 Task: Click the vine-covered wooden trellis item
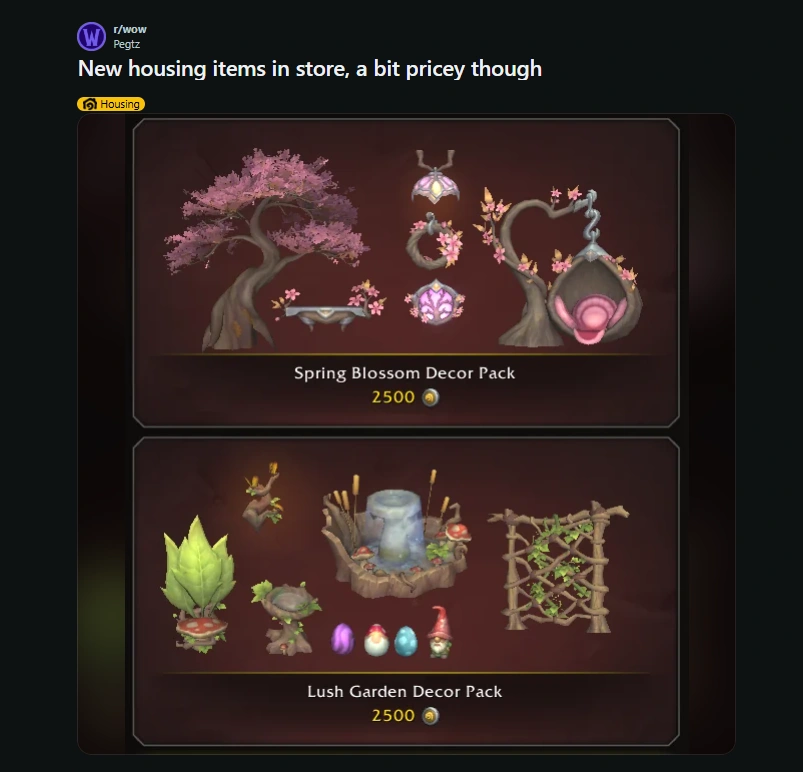coord(558,567)
